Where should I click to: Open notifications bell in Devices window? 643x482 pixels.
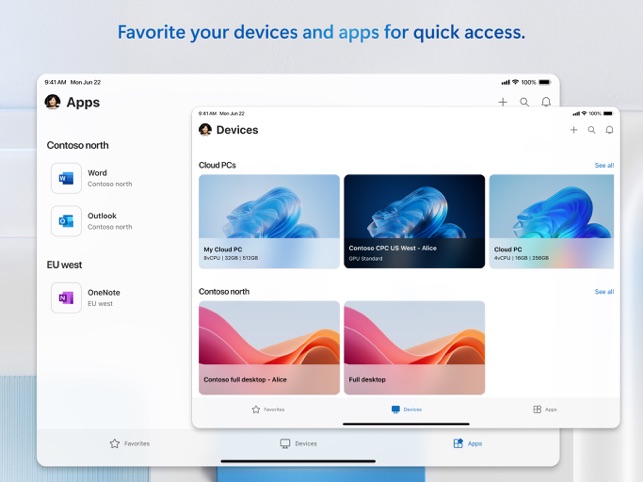[609, 130]
